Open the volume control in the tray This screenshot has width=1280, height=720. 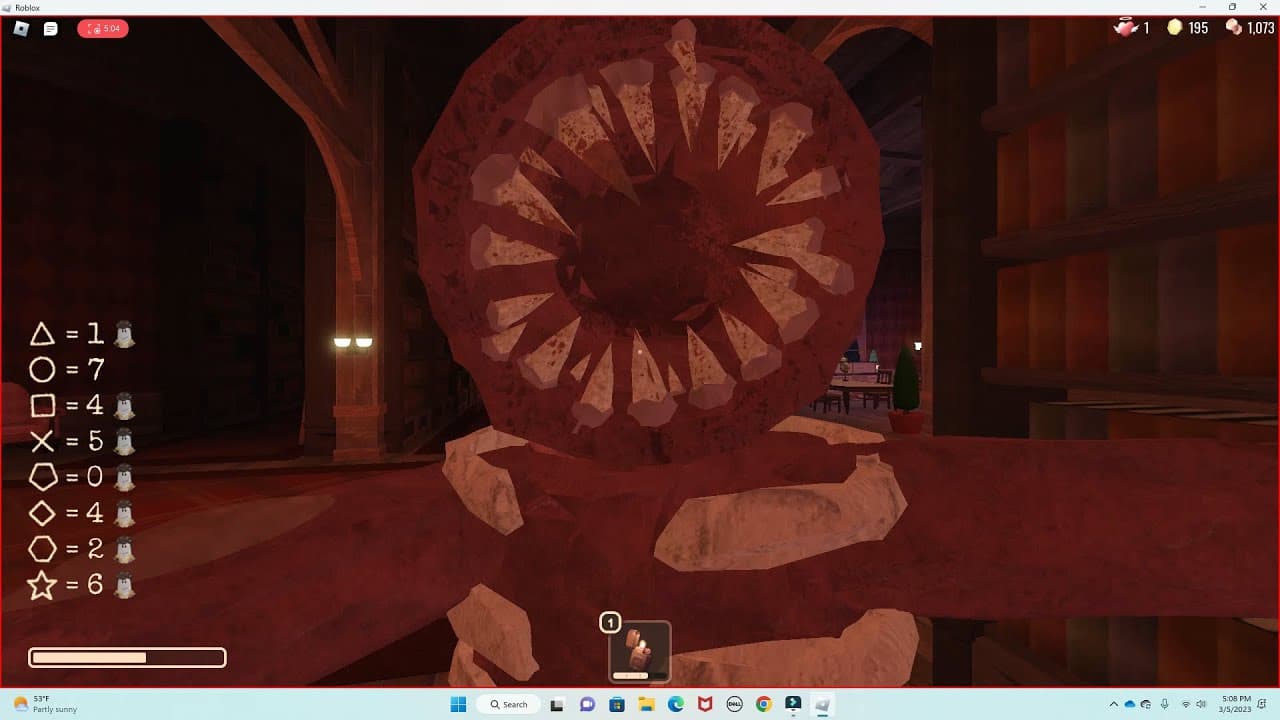point(1201,704)
